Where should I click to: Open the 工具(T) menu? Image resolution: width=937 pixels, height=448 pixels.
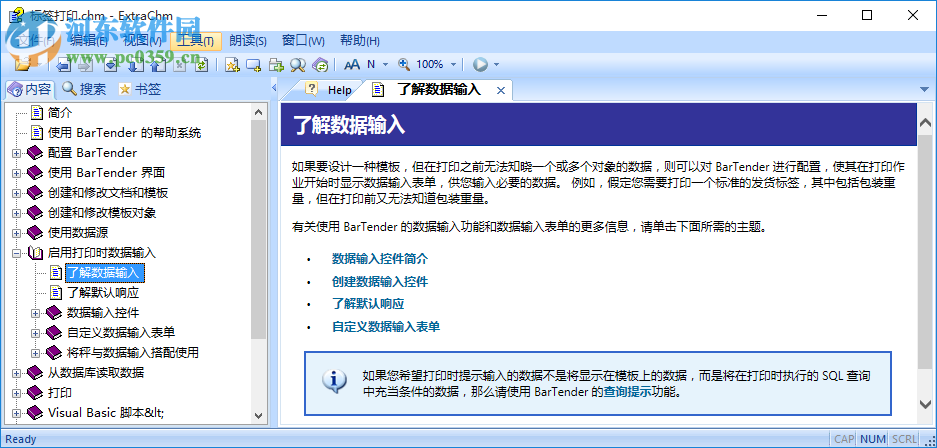click(x=195, y=41)
